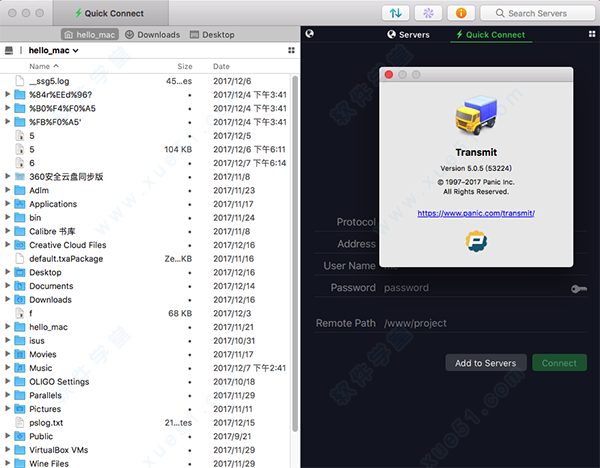Open the hello_mac path dropdown
Screen dimensions: 600x468
(x=54, y=50)
